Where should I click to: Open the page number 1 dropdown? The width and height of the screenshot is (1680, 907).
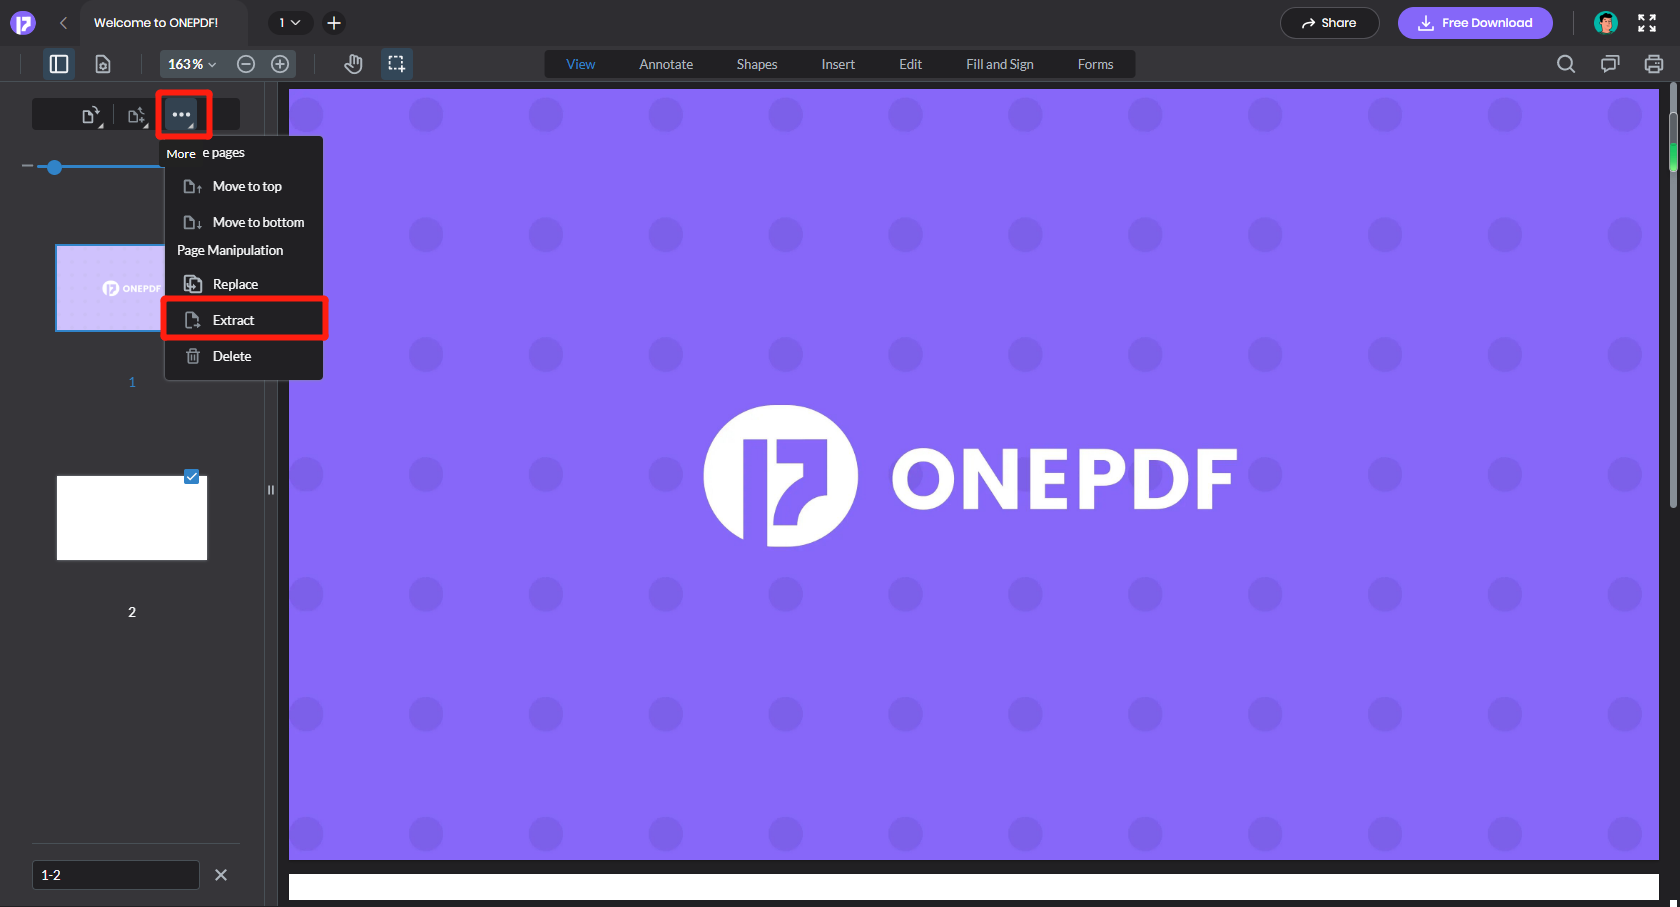(x=290, y=22)
